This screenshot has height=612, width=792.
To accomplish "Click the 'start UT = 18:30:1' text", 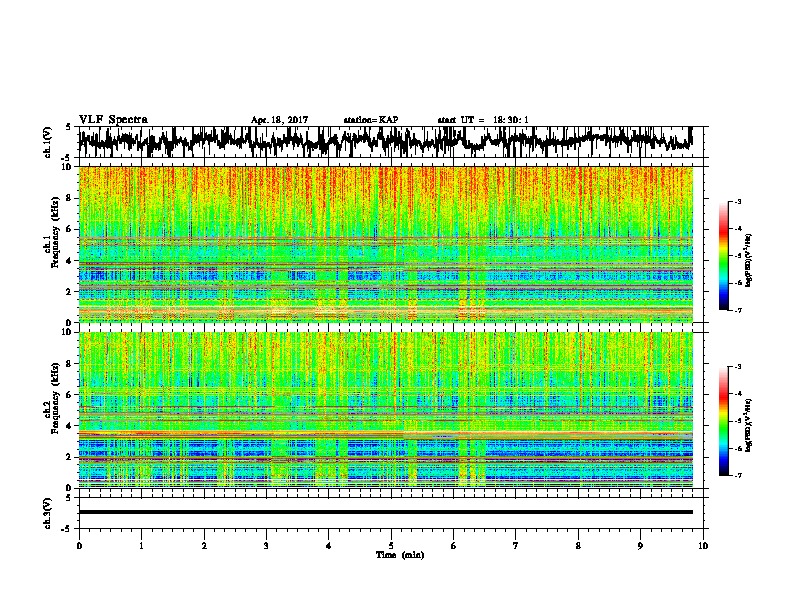I will 483,120.
